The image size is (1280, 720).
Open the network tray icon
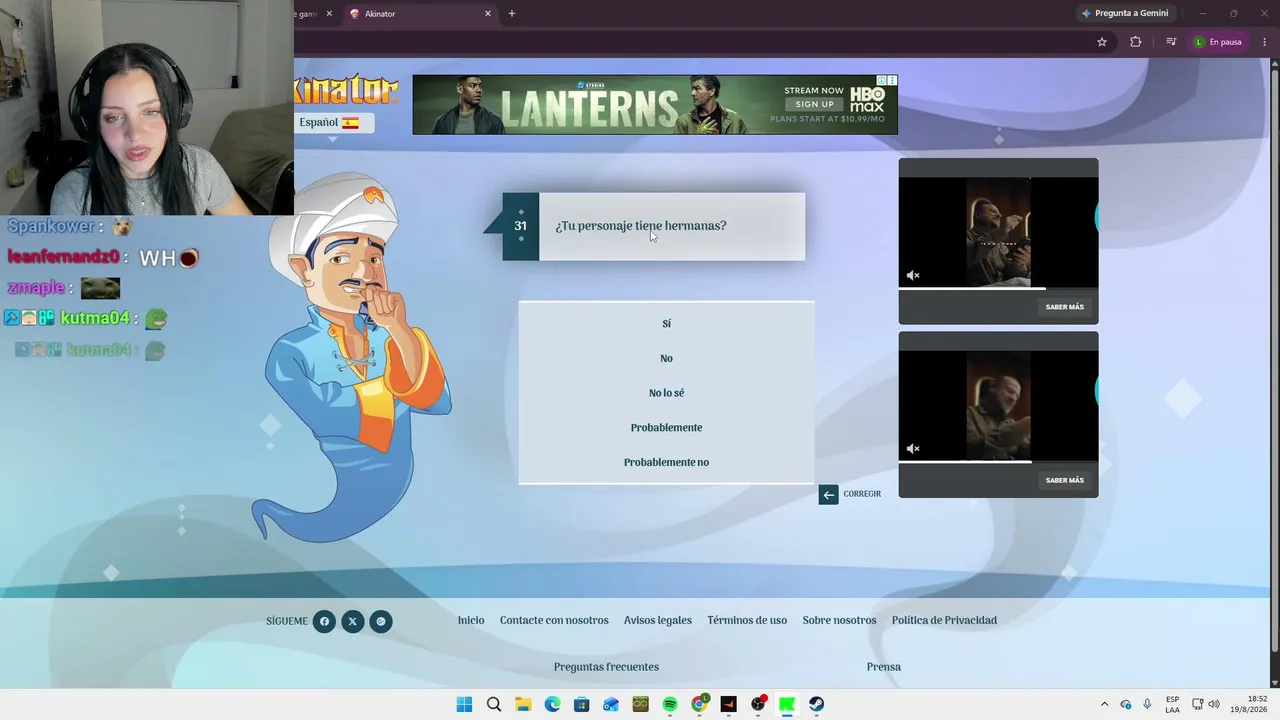pyautogui.click(x=1198, y=704)
